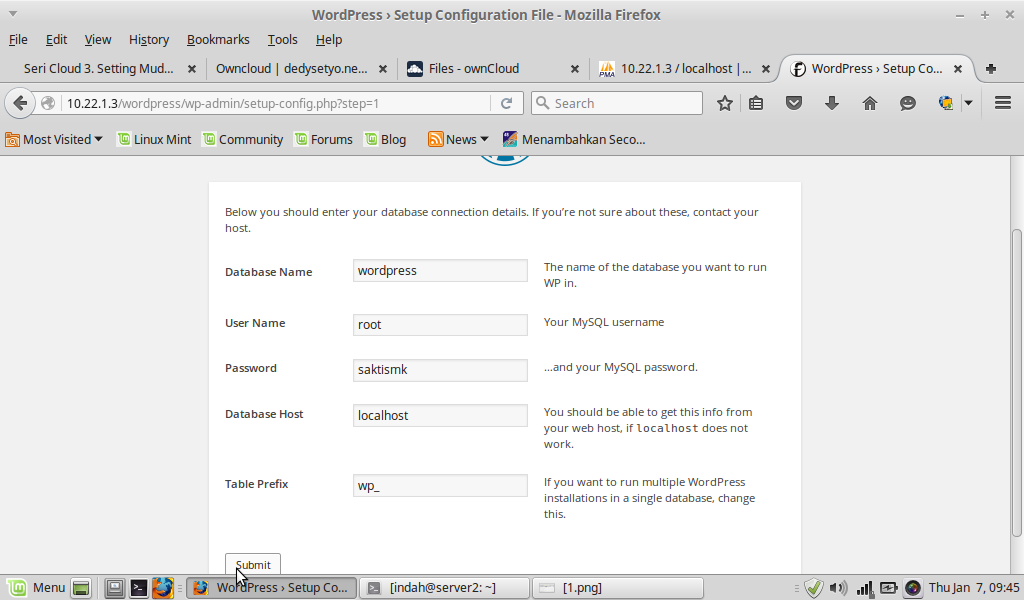Show bookmarks list icon in toolbar
Viewport: 1024px width, 600px height.
[x=756, y=103]
